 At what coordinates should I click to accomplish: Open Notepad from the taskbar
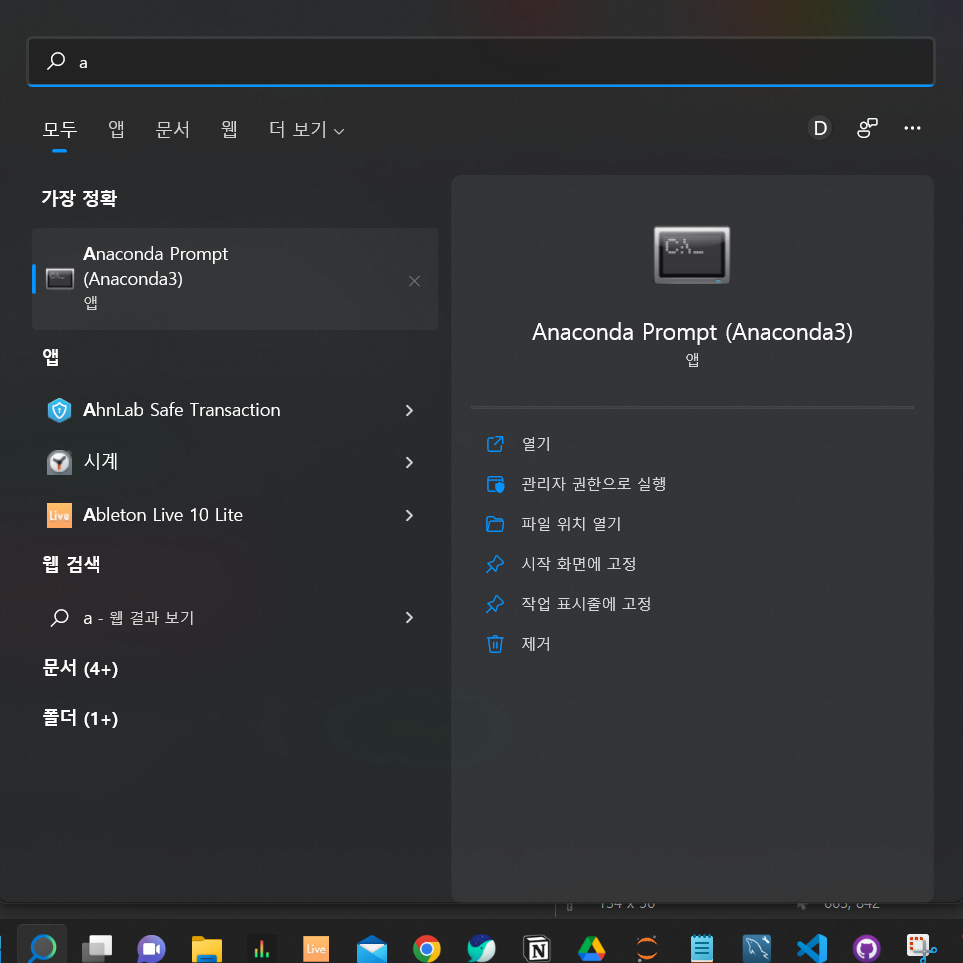[701, 949]
